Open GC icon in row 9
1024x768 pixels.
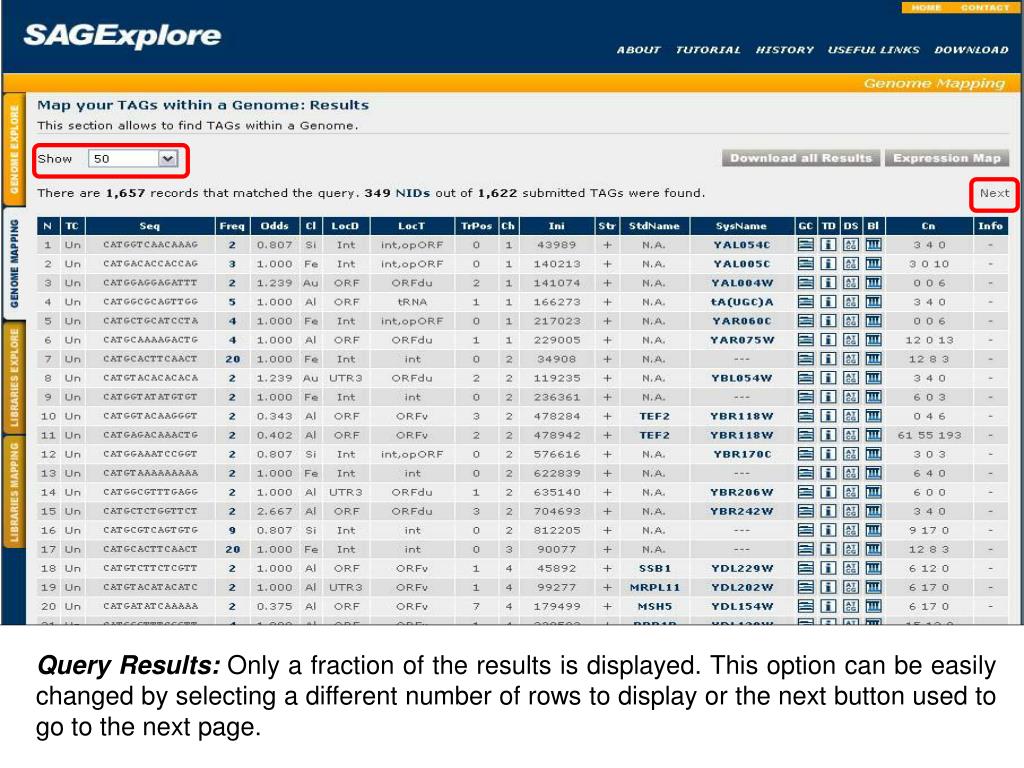(x=806, y=397)
